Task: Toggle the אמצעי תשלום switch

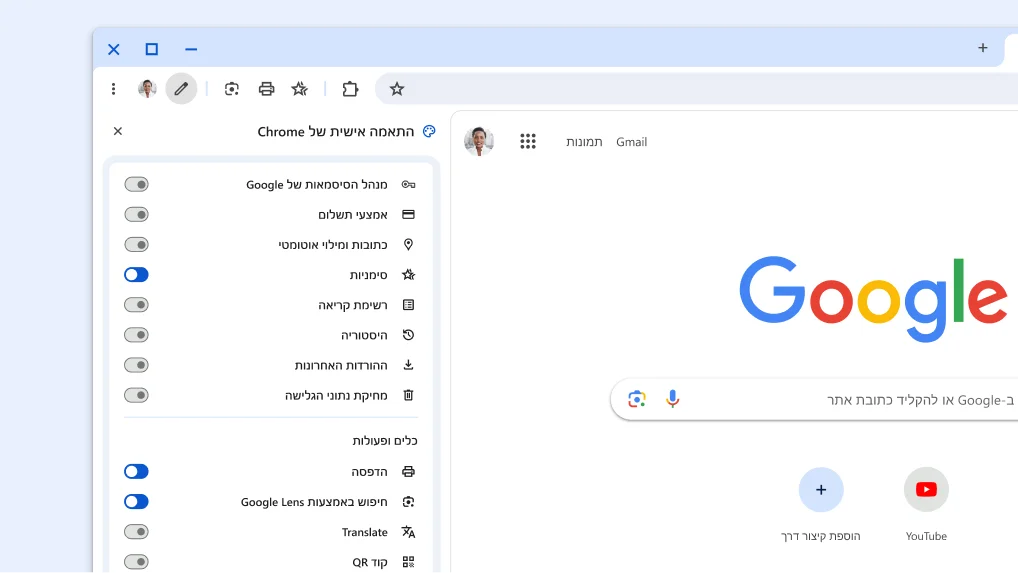Action: 136,215
